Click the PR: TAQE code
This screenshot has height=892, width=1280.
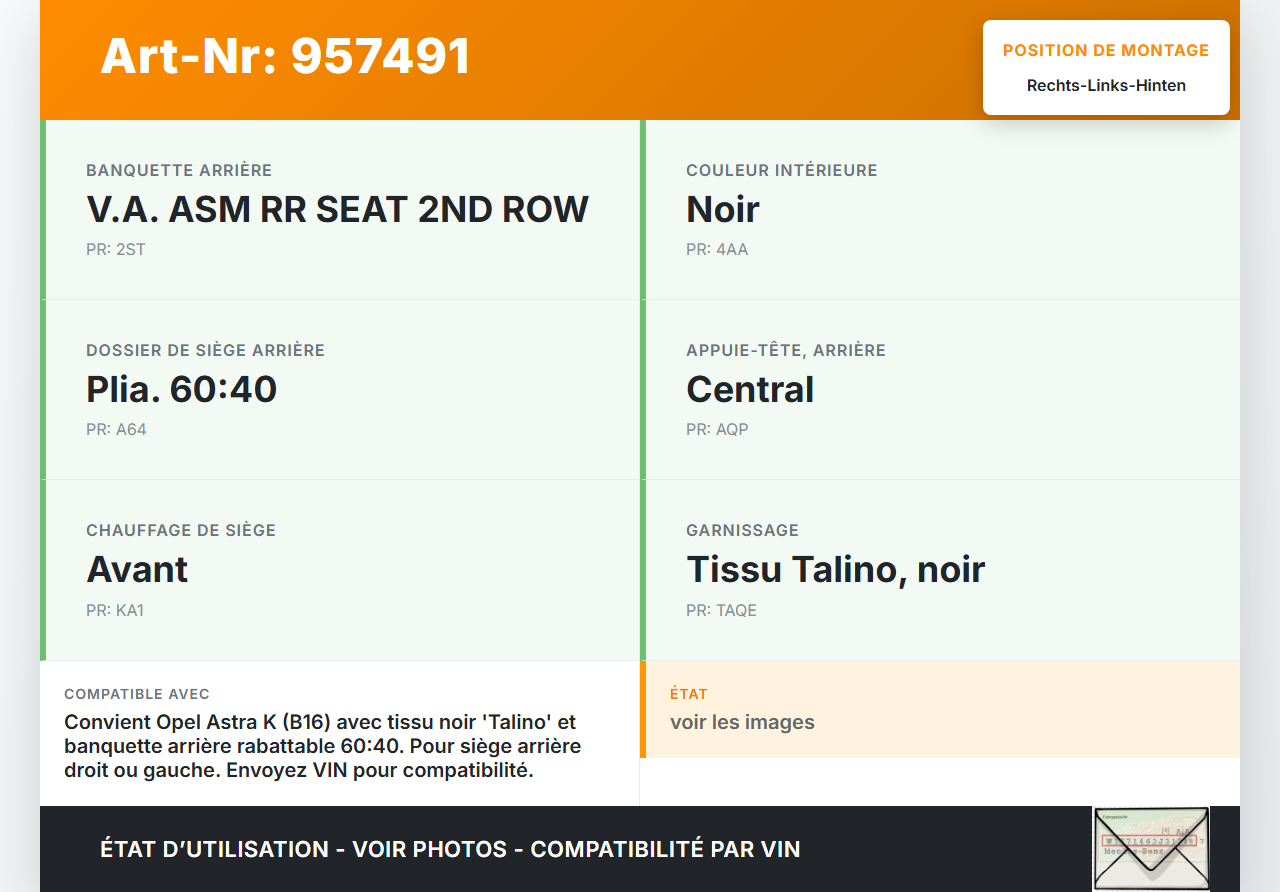(721, 609)
